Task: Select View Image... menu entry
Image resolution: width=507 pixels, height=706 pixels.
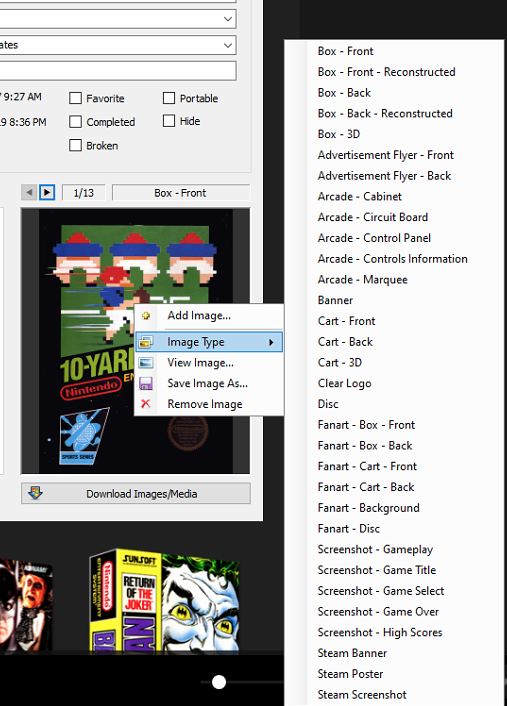Action: (x=209, y=362)
